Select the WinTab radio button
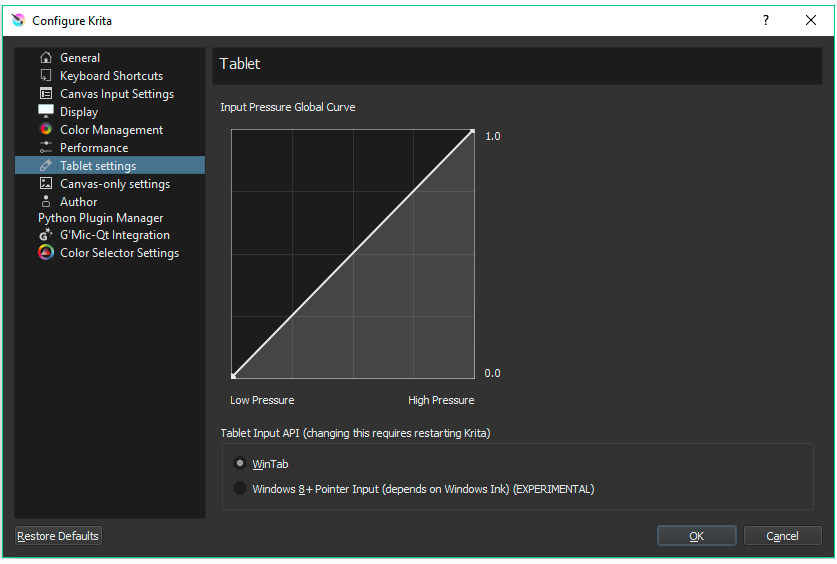 click(240, 463)
